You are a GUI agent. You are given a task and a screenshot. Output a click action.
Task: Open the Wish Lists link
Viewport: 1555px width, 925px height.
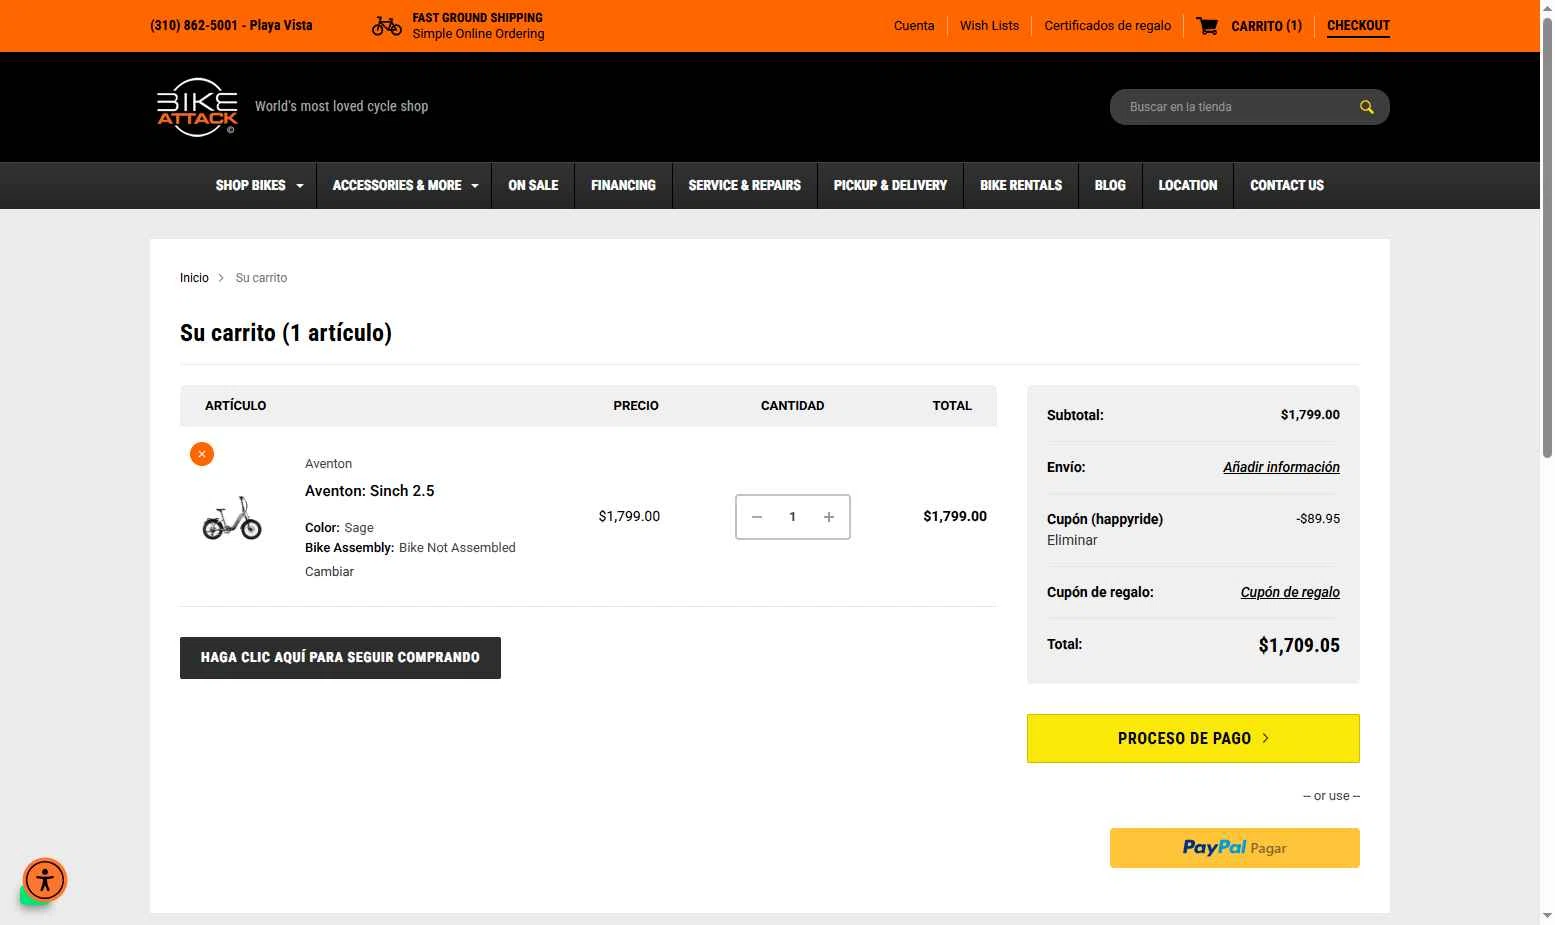tap(989, 26)
